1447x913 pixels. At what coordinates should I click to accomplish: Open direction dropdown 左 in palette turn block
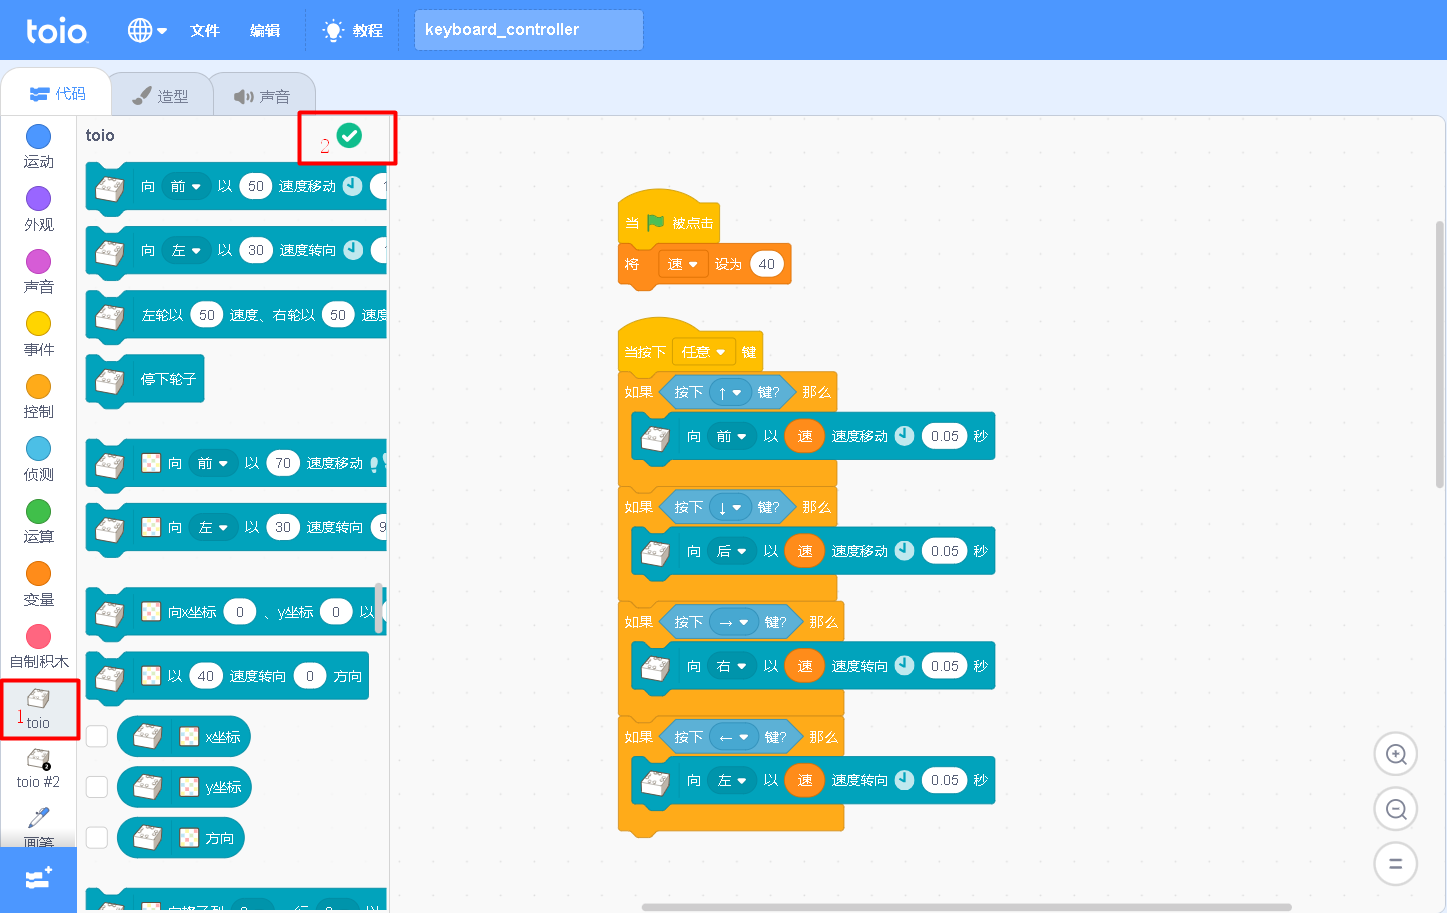pos(186,250)
